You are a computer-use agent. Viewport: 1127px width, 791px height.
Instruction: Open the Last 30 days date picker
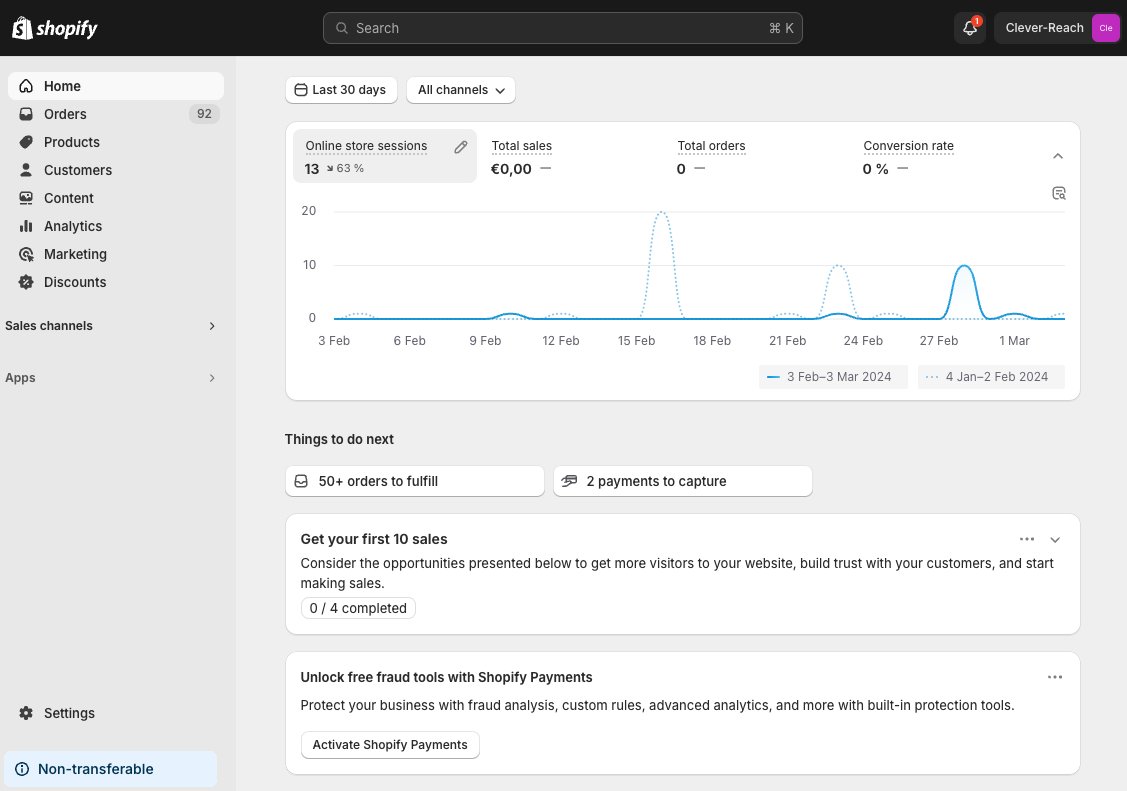click(341, 90)
